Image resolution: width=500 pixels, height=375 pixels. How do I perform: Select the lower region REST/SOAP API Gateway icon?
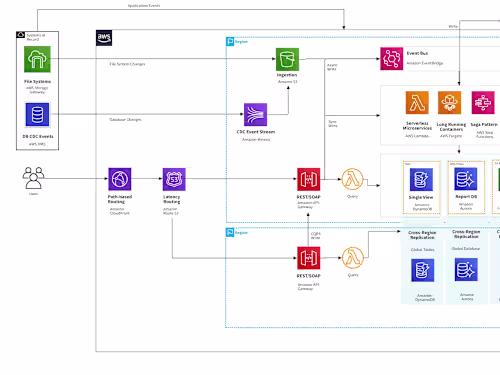pos(309,258)
